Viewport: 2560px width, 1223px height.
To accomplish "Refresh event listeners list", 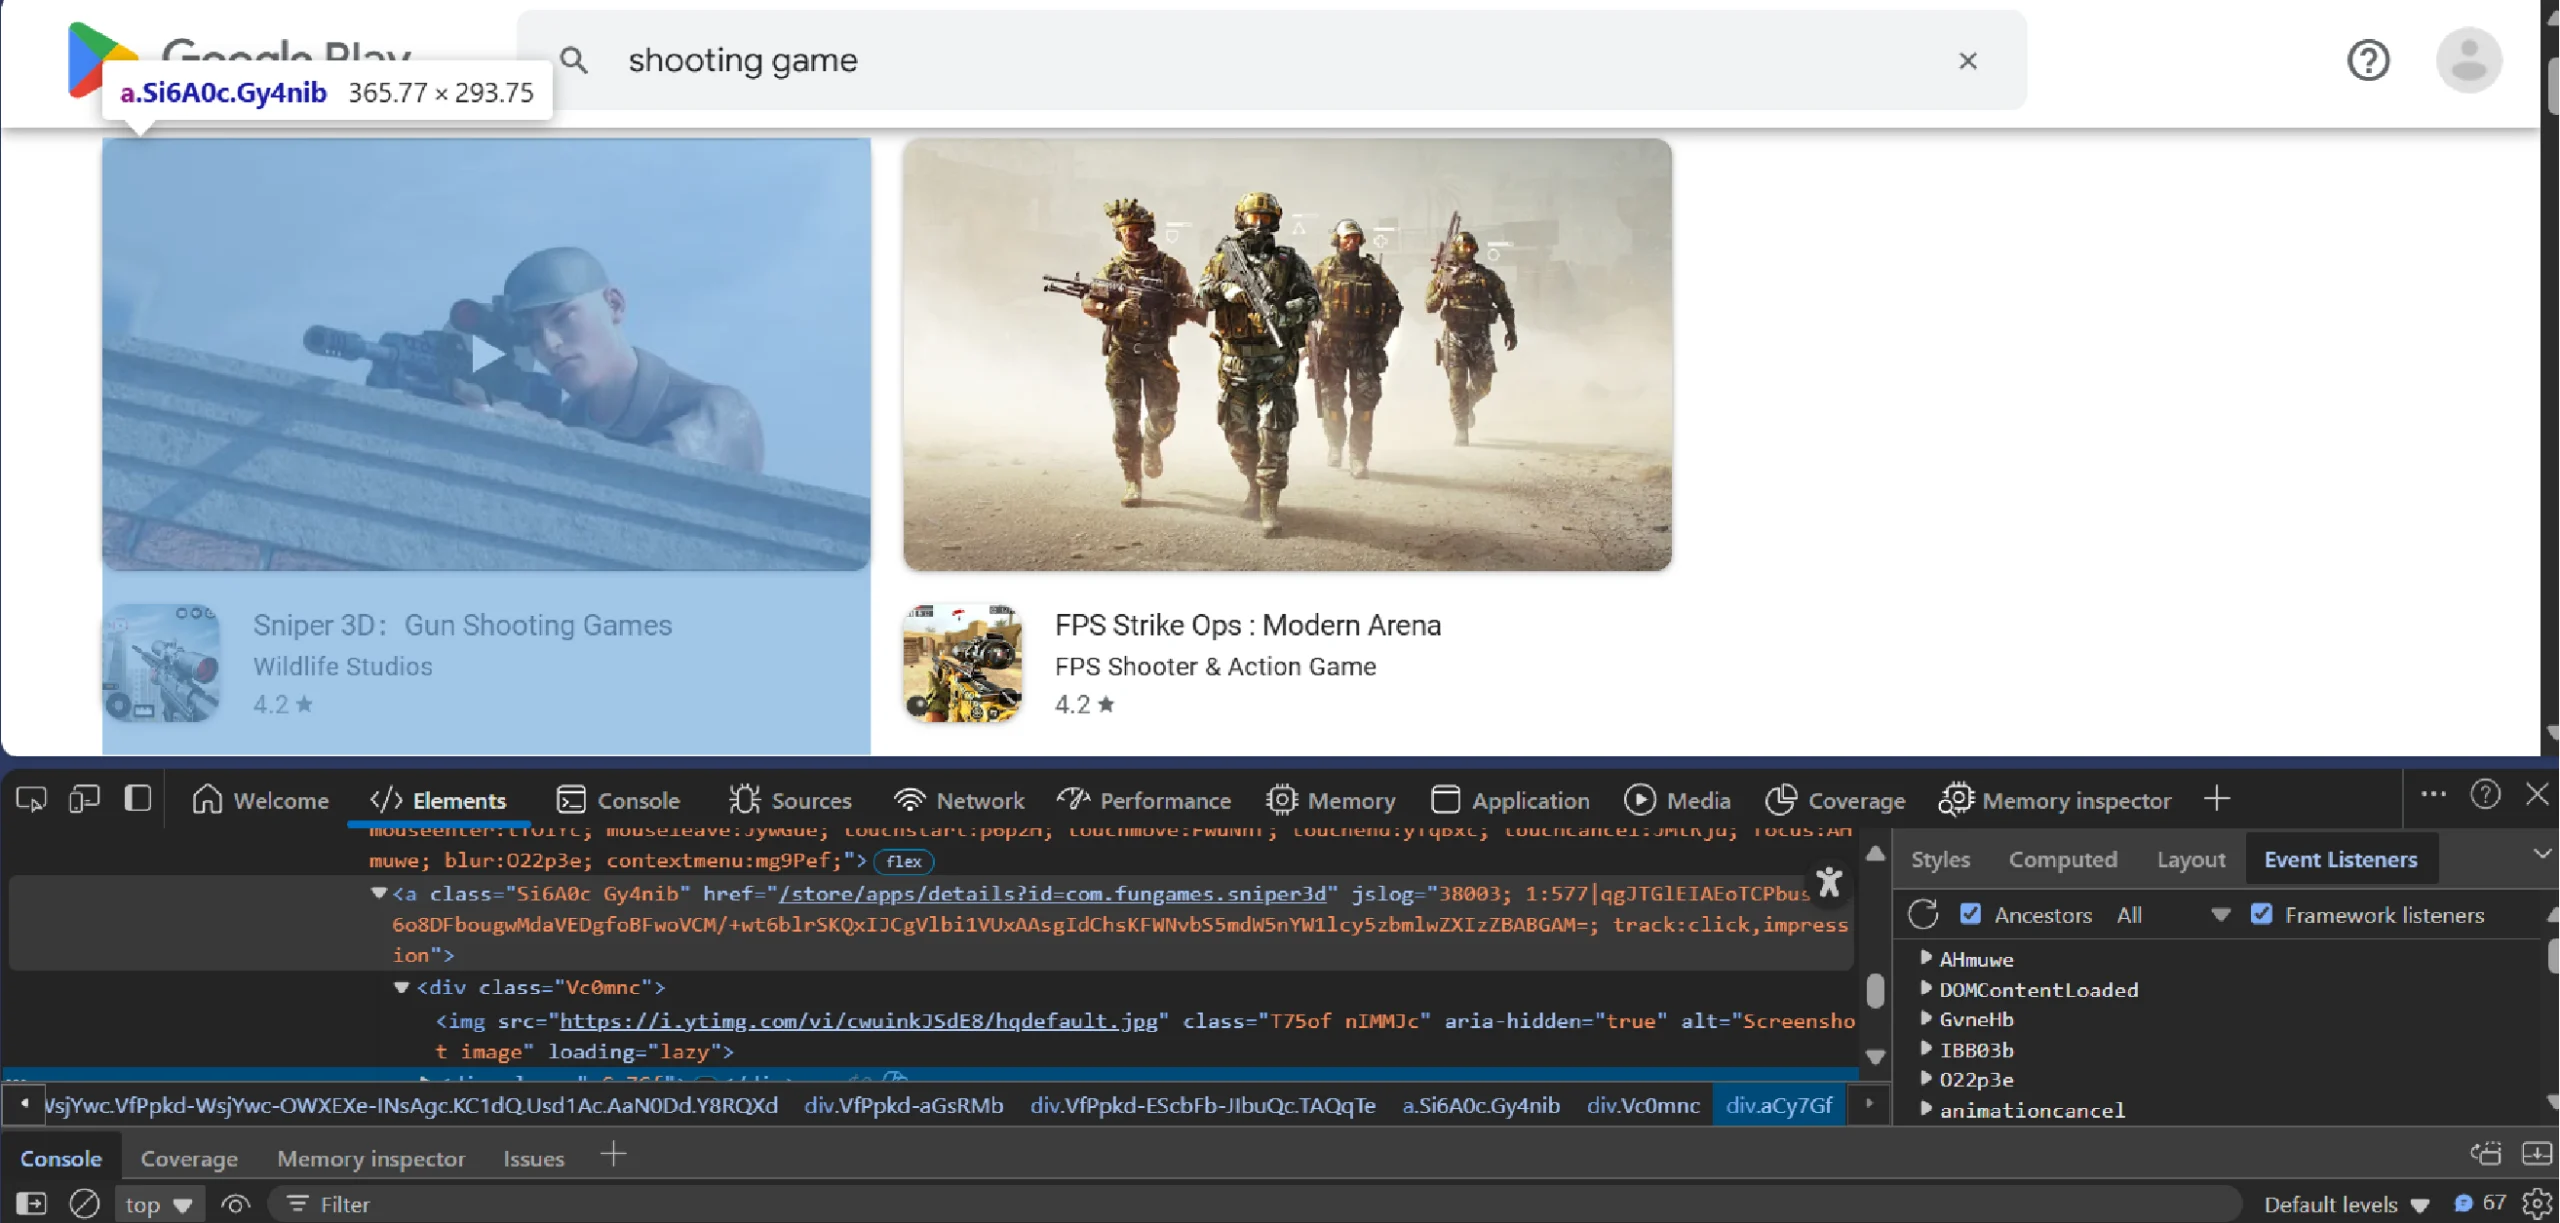I will pyautogui.click(x=1922, y=914).
